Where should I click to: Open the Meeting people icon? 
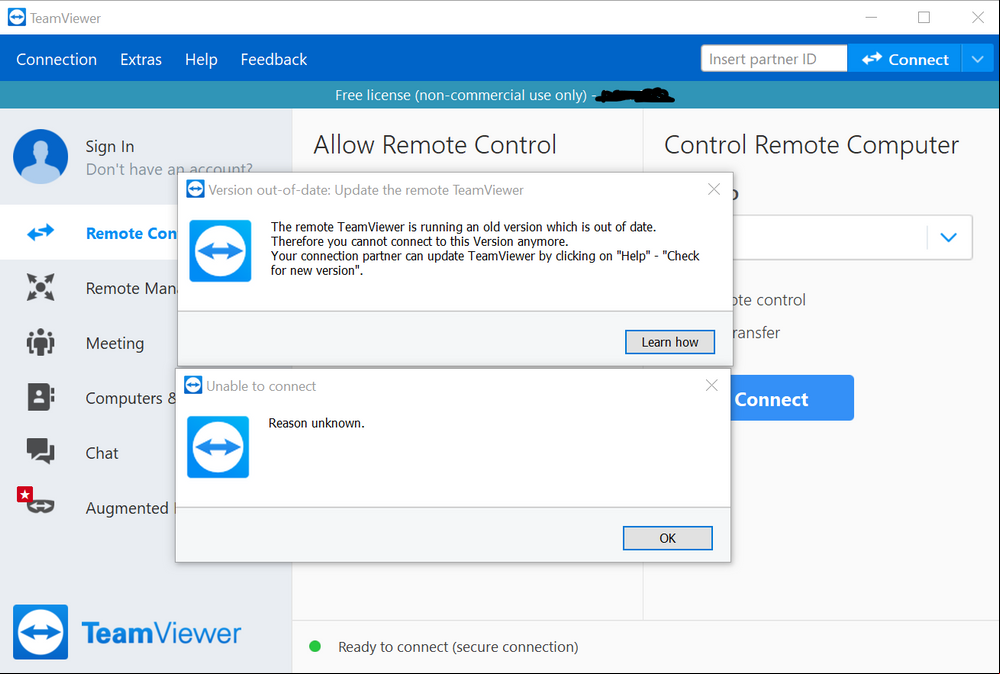click(x=41, y=342)
